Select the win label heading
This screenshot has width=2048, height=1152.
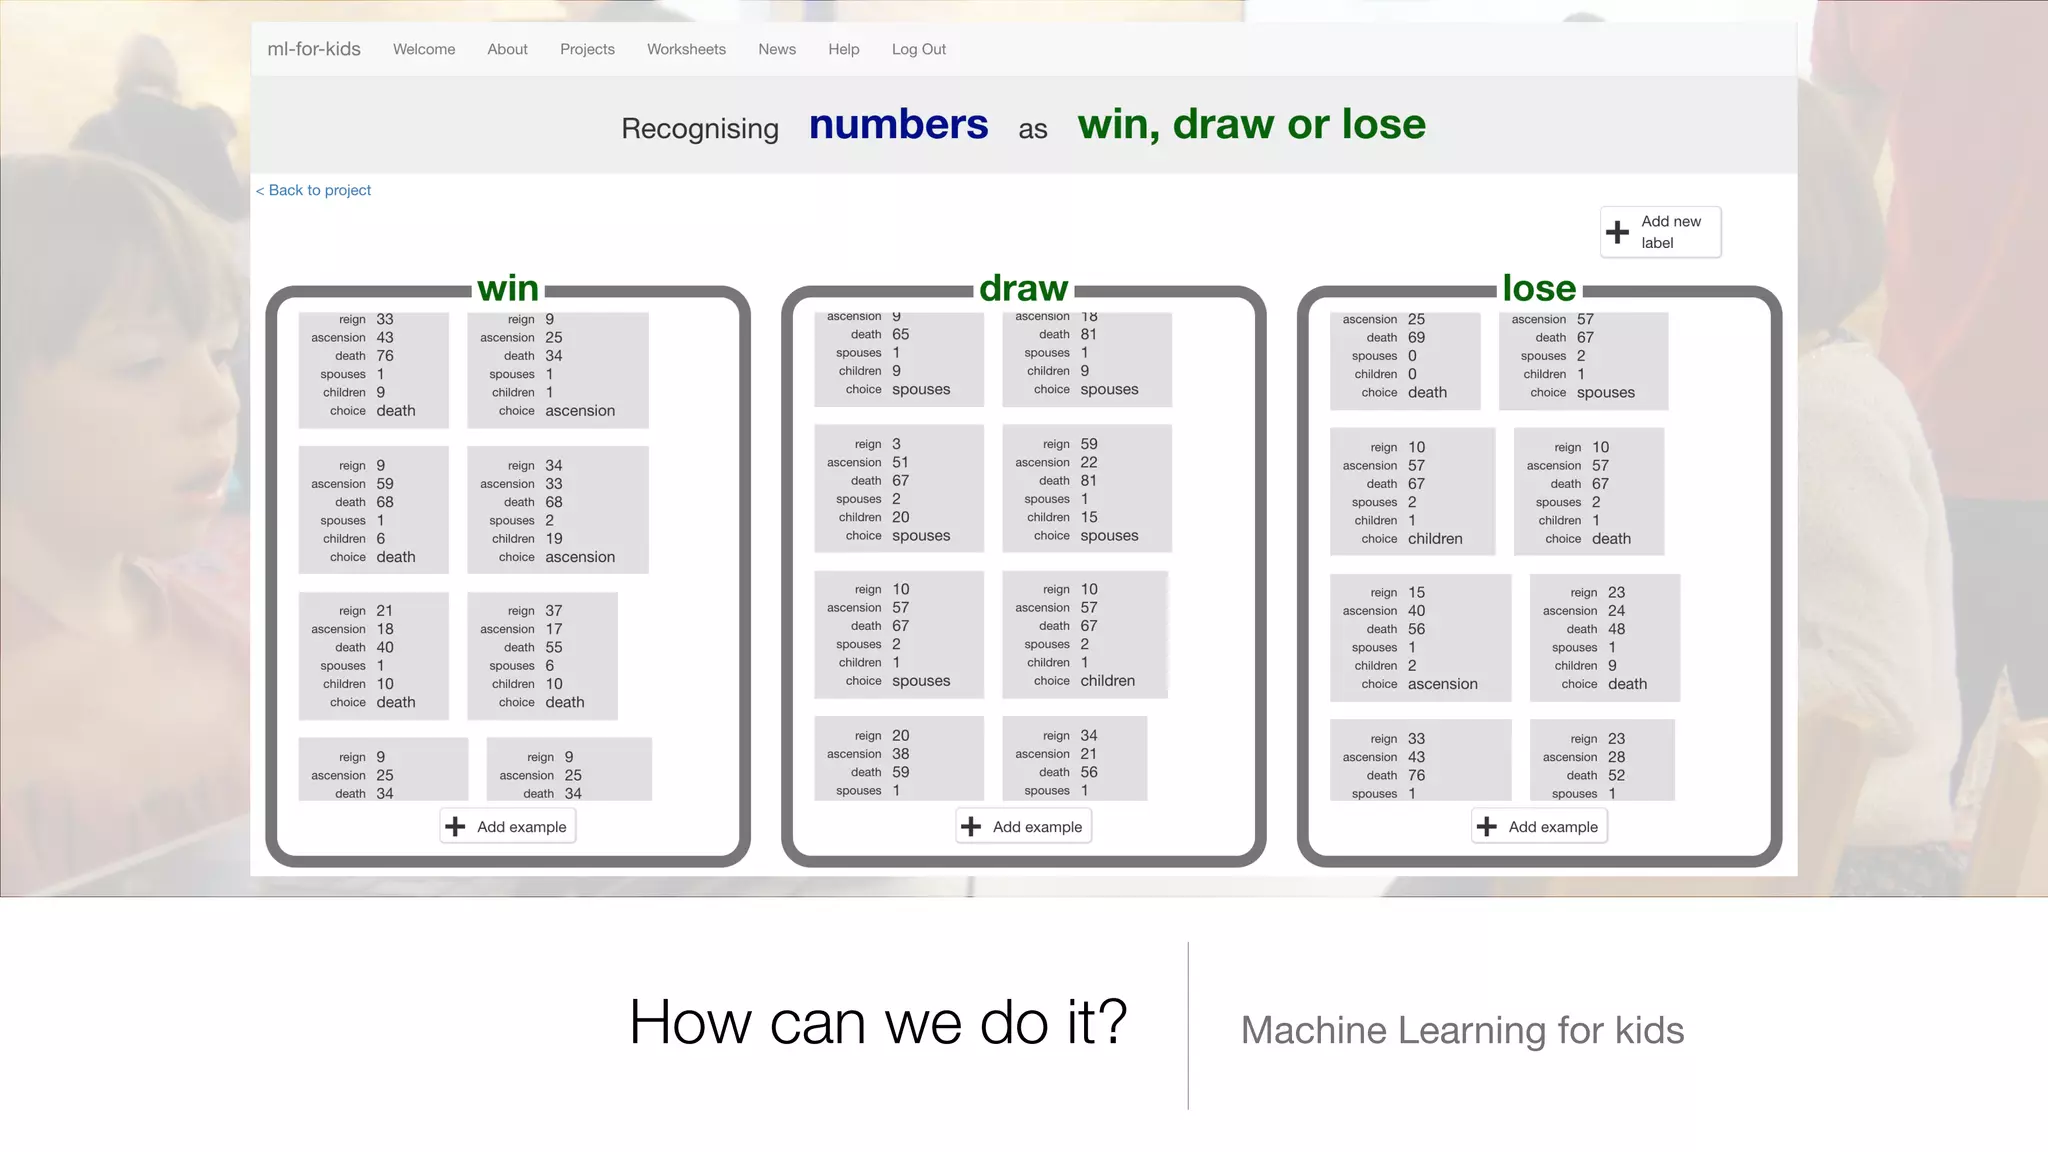pos(508,289)
